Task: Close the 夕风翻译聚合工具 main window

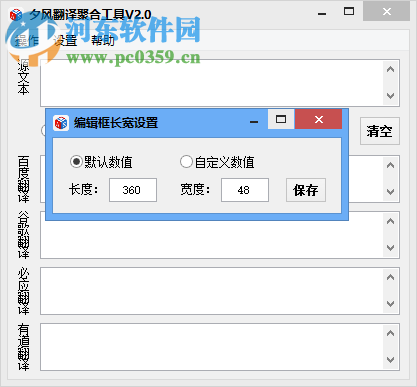Action: click(x=387, y=11)
